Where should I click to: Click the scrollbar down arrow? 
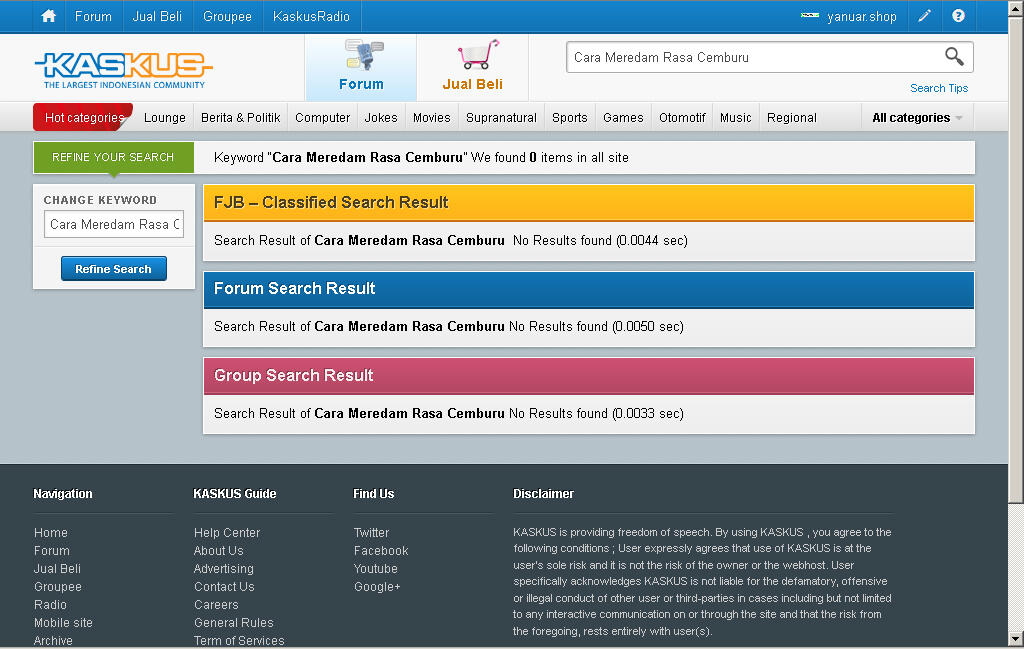[1016, 639]
